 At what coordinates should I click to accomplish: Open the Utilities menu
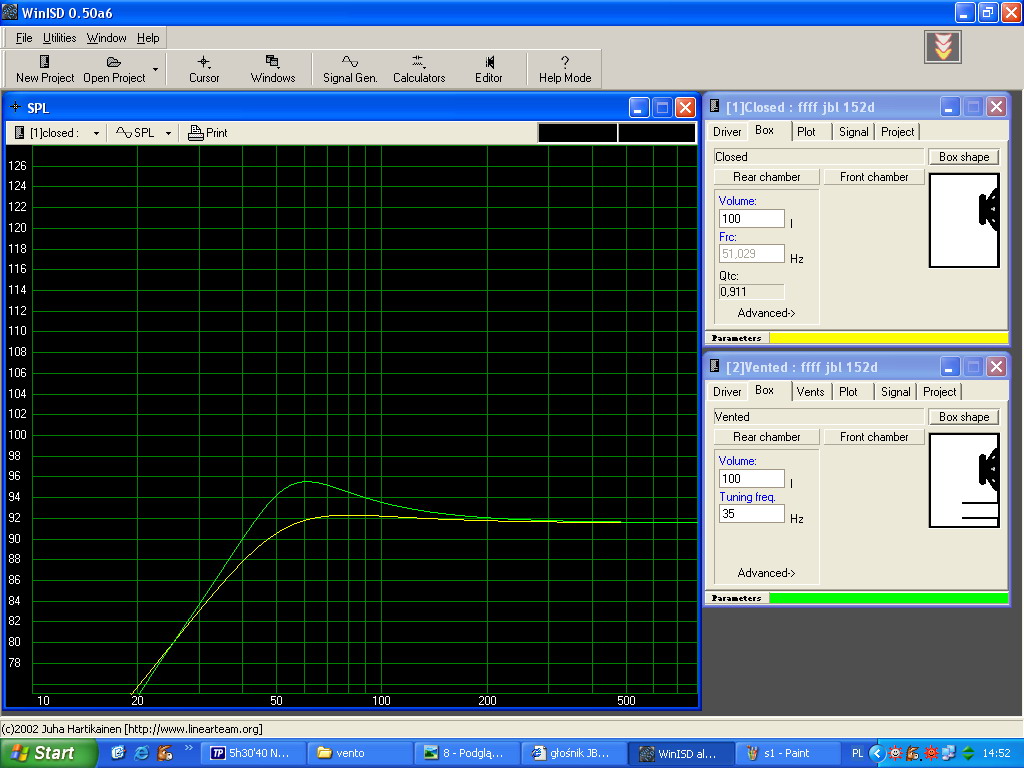coord(59,38)
